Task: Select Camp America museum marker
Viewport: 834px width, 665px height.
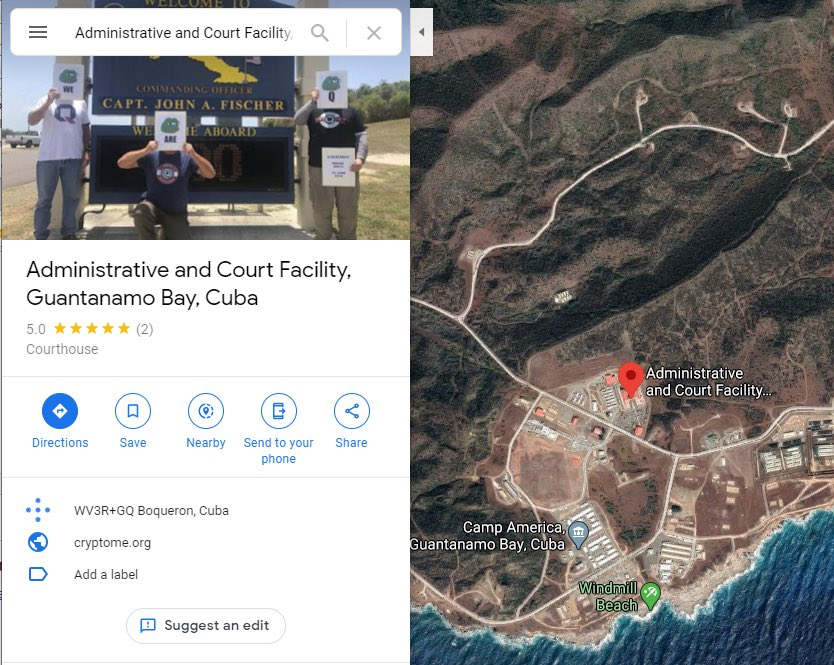Action: (578, 535)
